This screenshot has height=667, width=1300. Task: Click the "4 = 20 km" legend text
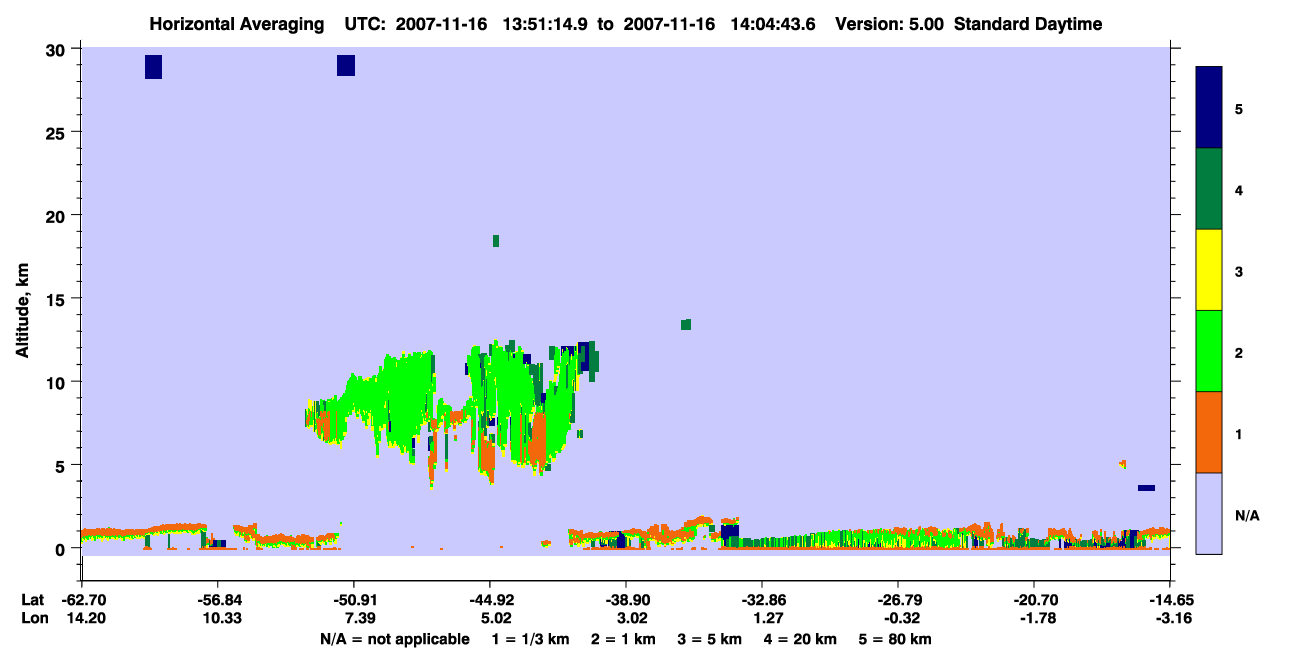tap(800, 639)
